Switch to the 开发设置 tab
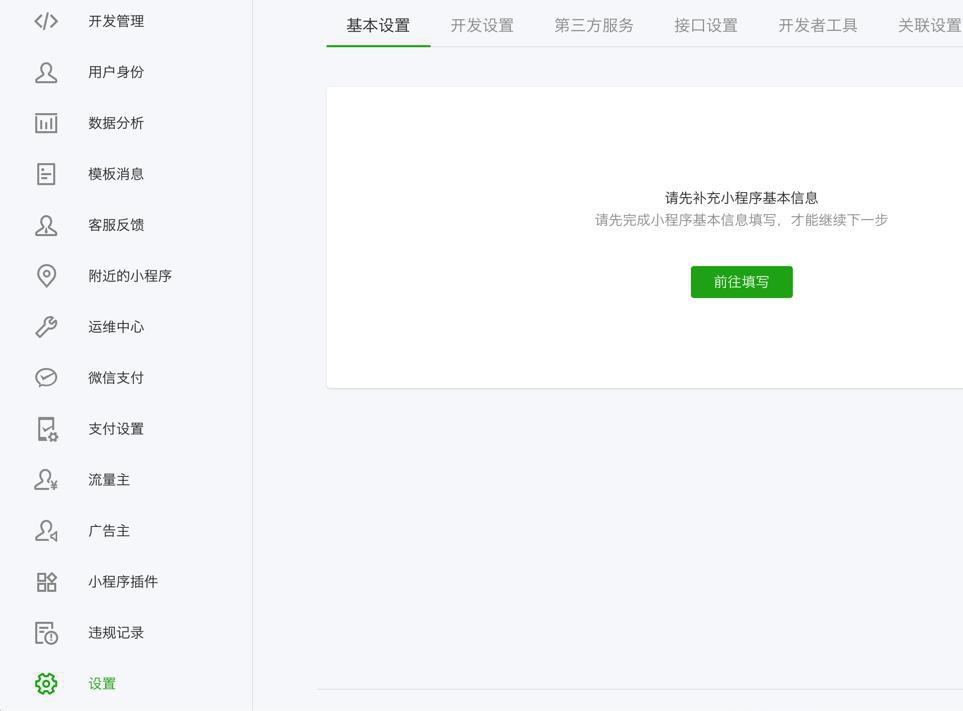 click(482, 26)
